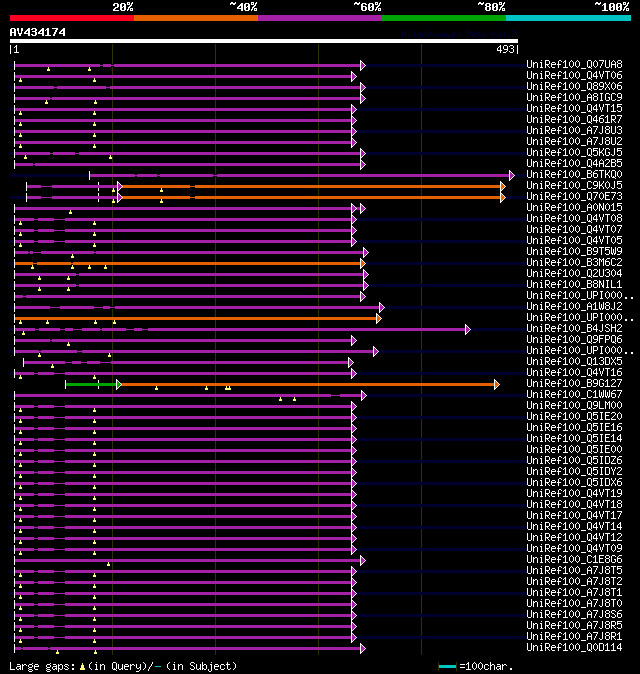This screenshot has width=640, height=674.
Task: Select the UniRef100_Q5KGJ5 label
Action: (574, 153)
